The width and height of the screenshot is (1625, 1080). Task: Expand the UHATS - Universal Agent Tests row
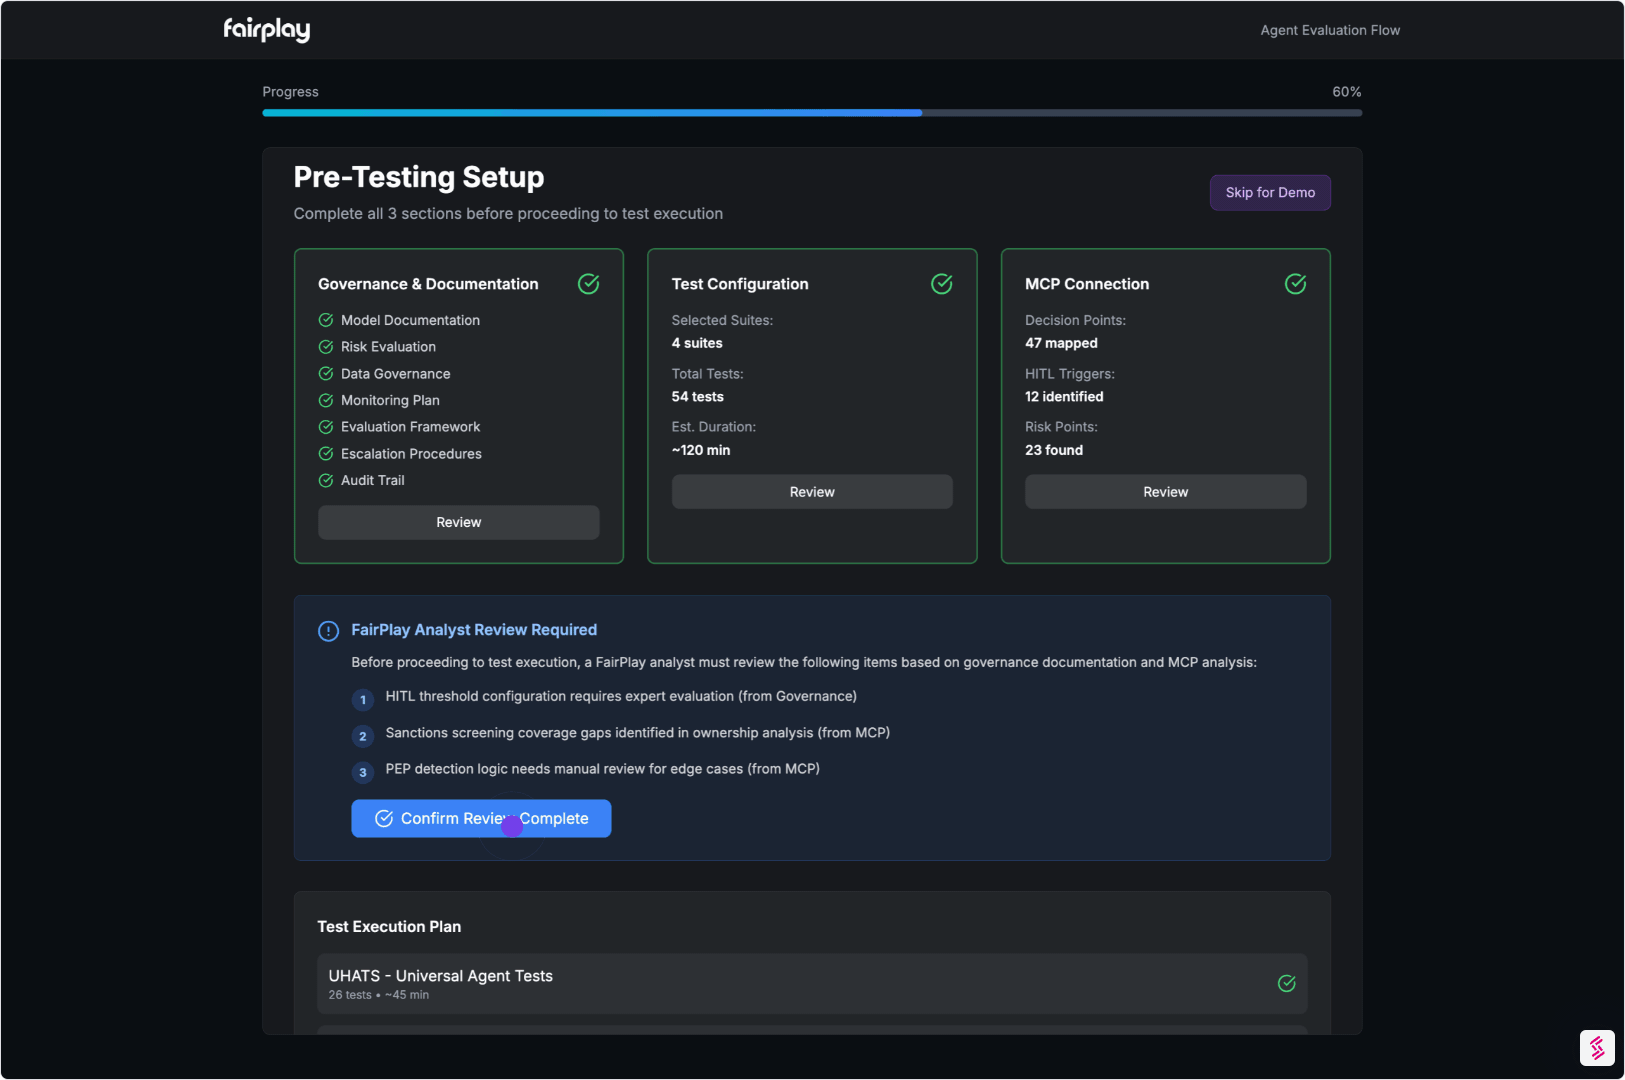click(x=811, y=983)
